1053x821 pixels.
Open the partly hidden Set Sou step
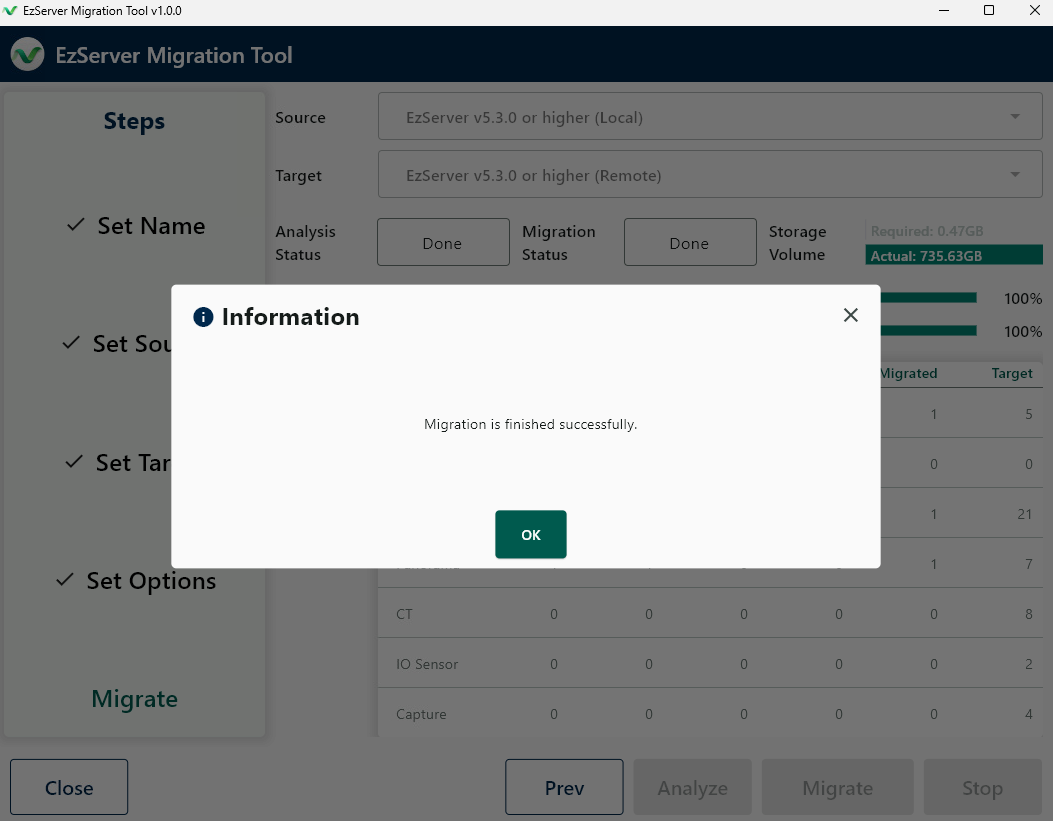point(118,344)
